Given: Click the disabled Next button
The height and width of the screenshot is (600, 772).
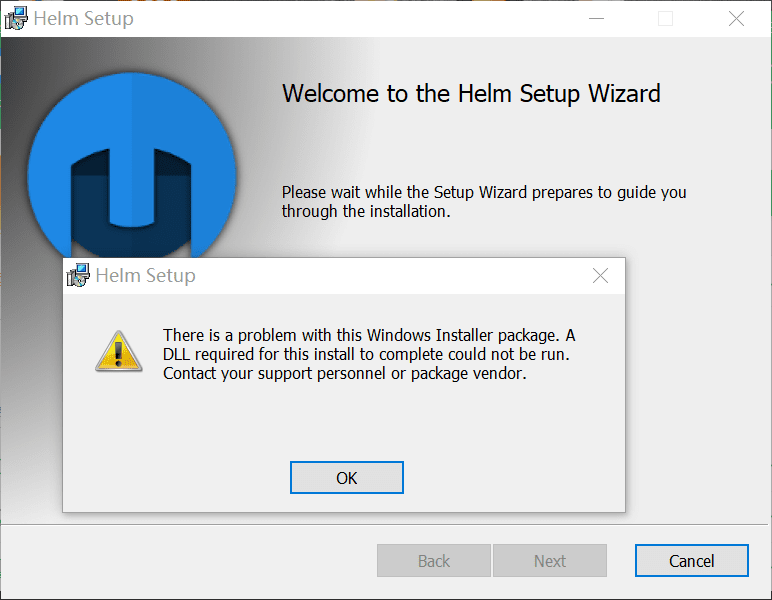Looking at the screenshot, I should coord(549,561).
